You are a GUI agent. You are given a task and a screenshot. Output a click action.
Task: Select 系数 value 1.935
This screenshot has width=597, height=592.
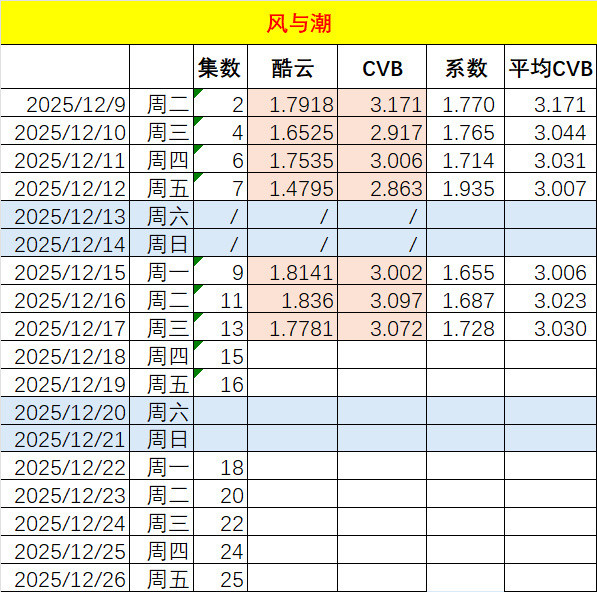pyautogui.click(x=466, y=187)
